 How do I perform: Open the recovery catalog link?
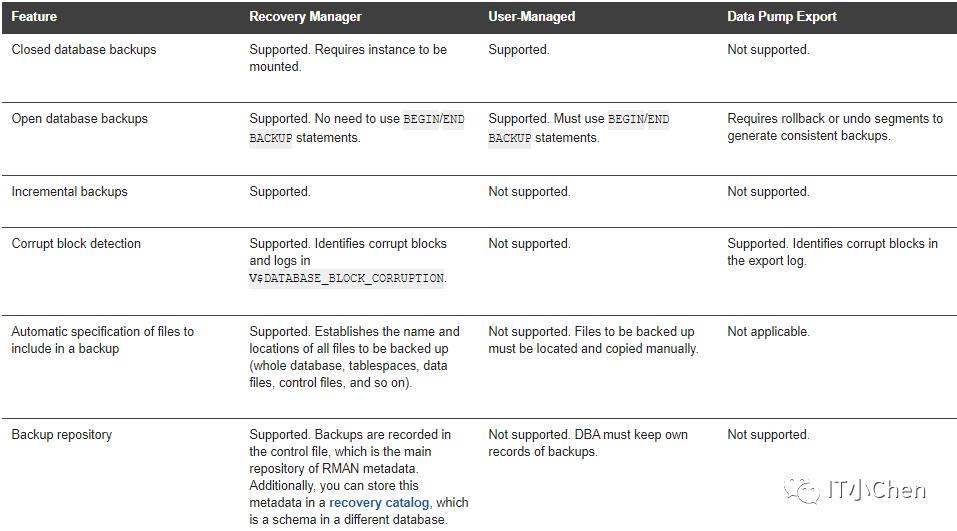pos(379,502)
